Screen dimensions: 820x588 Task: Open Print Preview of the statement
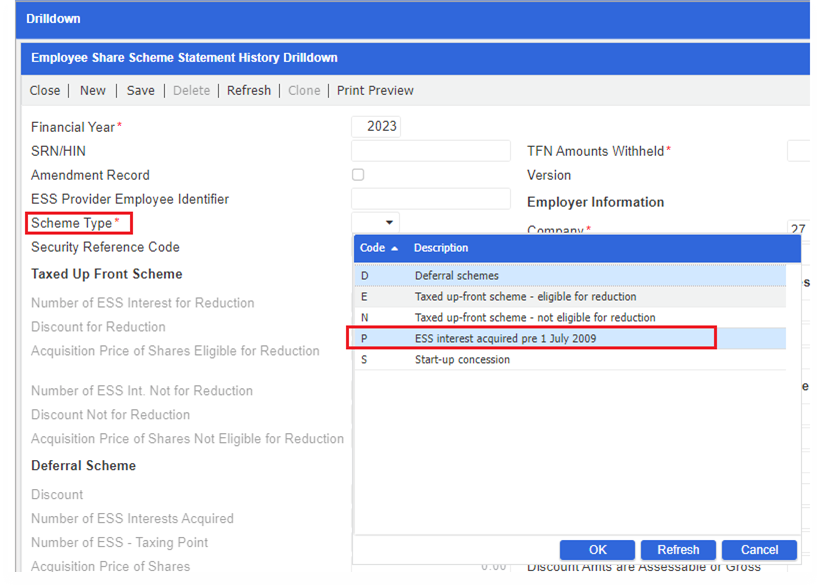click(374, 90)
